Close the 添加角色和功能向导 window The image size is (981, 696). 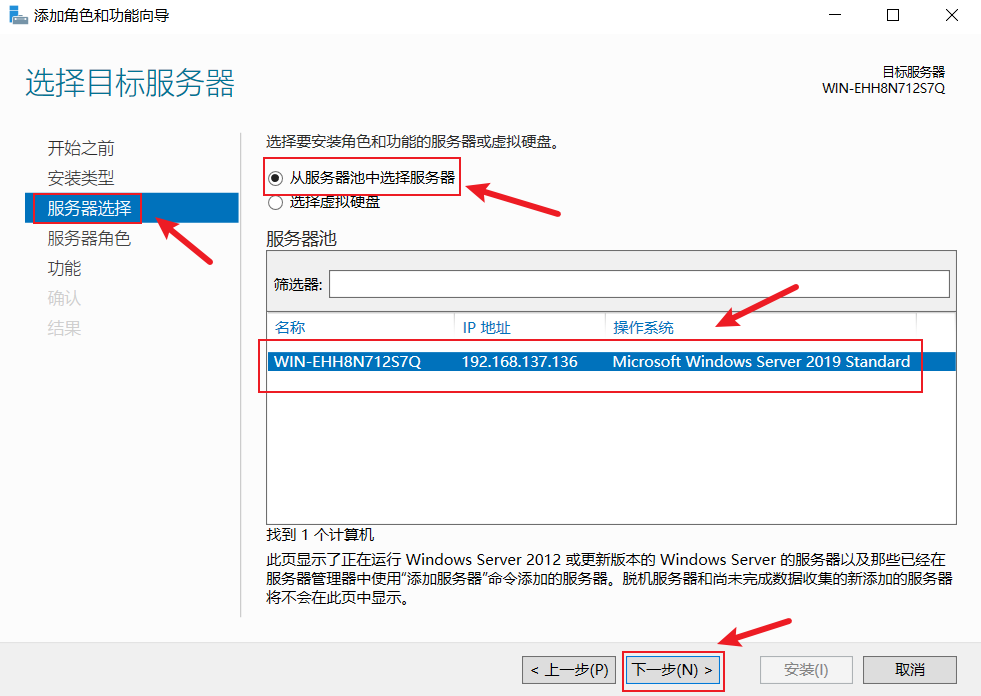[x=952, y=15]
